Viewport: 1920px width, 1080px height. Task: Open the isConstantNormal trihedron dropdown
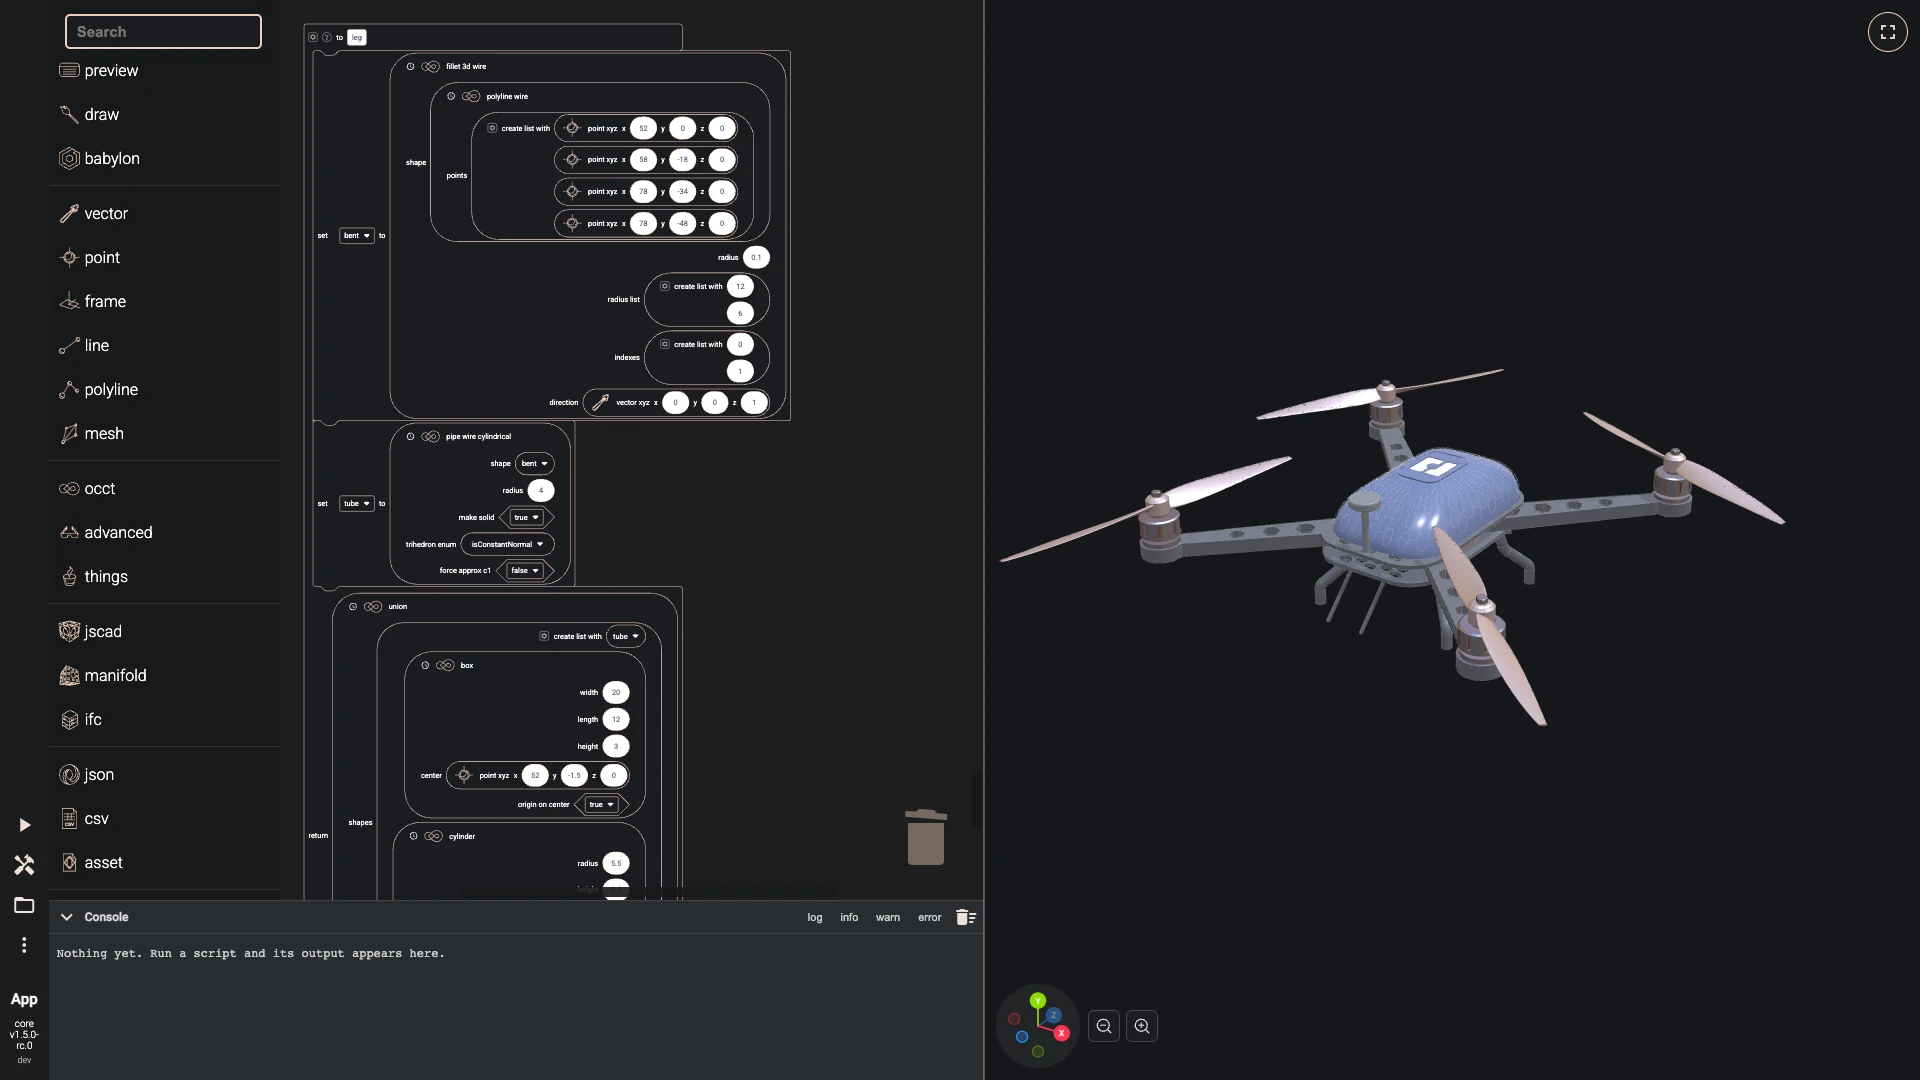point(507,544)
